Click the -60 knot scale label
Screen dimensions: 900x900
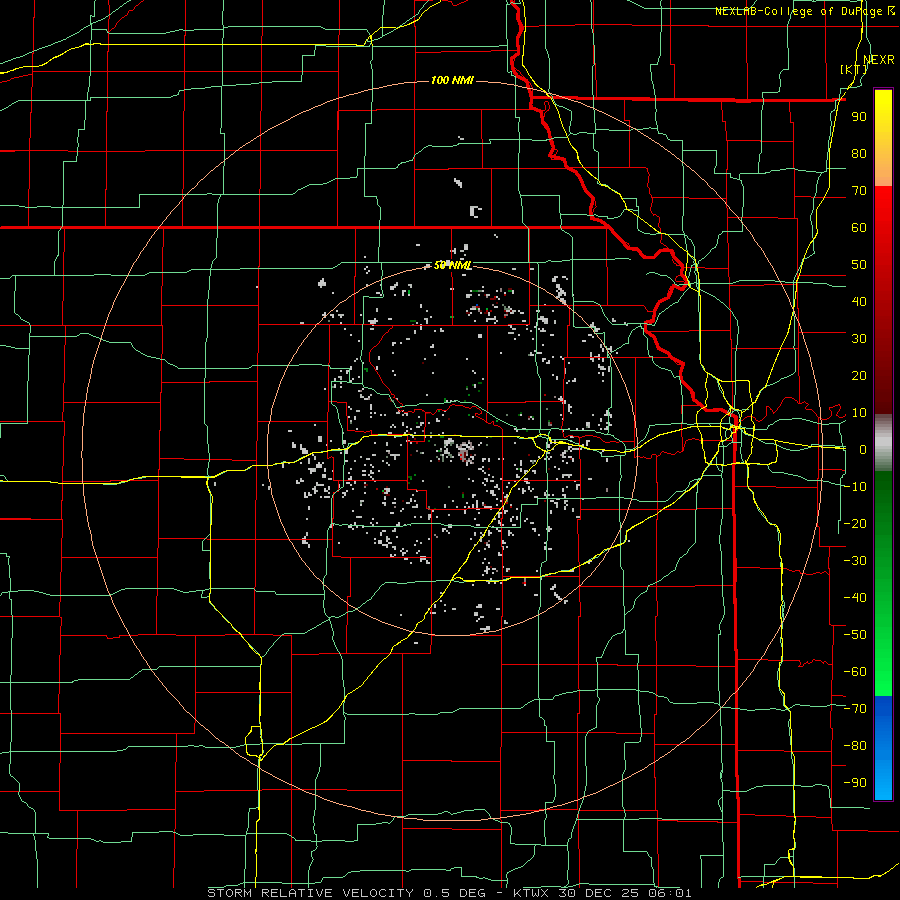pyautogui.click(x=855, y=672)
